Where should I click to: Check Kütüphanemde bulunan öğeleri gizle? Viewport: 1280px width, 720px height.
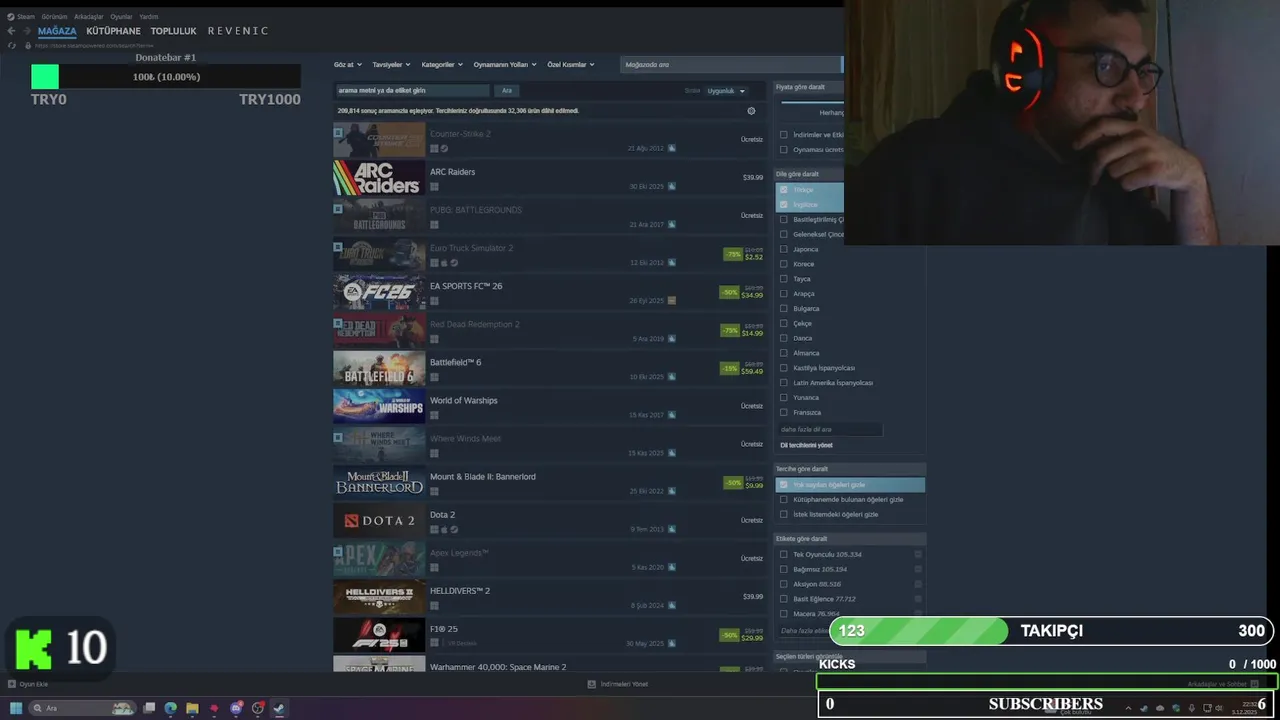(x=783, y=499)
